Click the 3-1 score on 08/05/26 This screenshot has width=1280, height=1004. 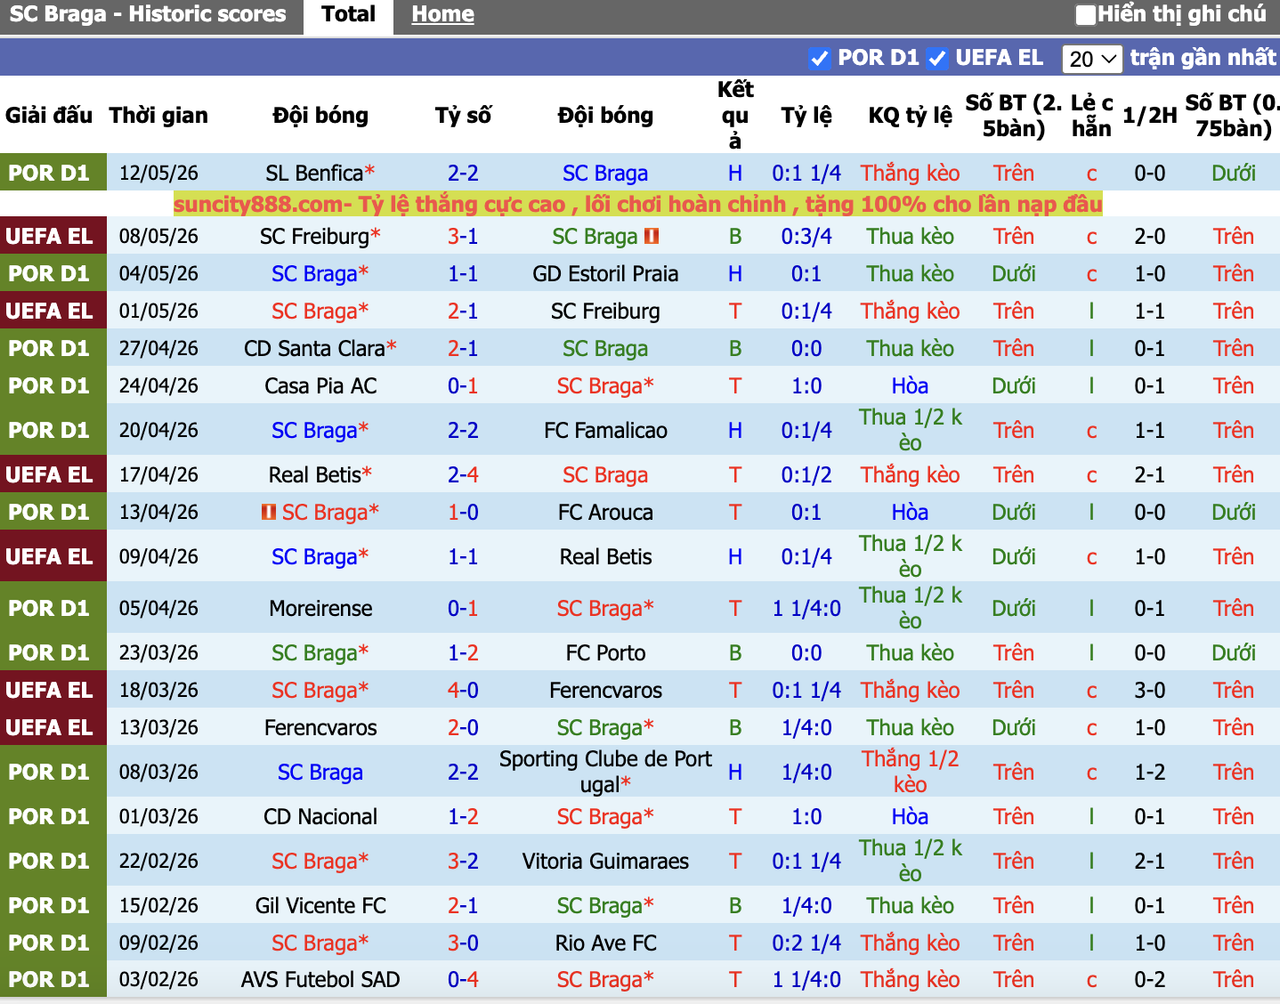[x=463, y=237]
